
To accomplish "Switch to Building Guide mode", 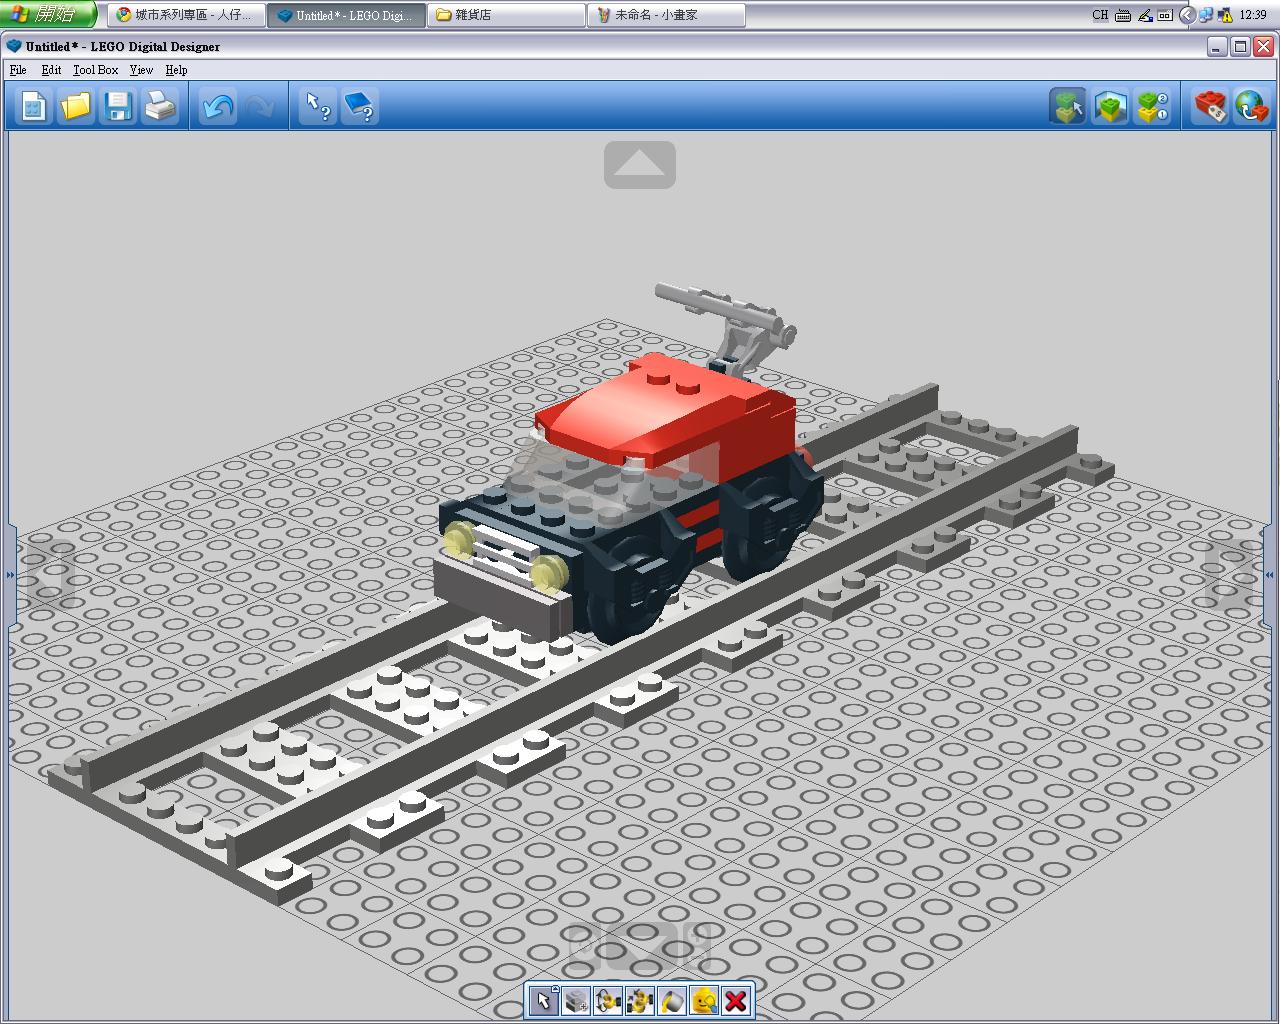I will click(1152, 106).
